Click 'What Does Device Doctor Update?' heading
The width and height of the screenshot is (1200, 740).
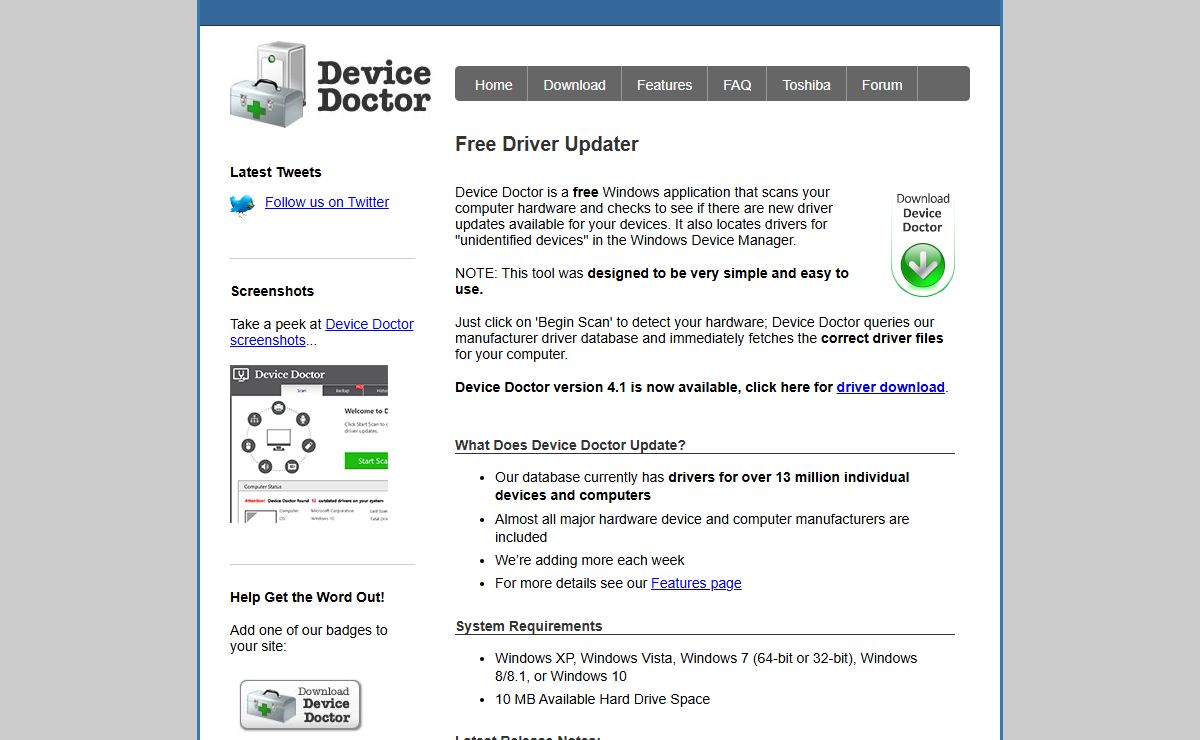[x=570, y=445]
